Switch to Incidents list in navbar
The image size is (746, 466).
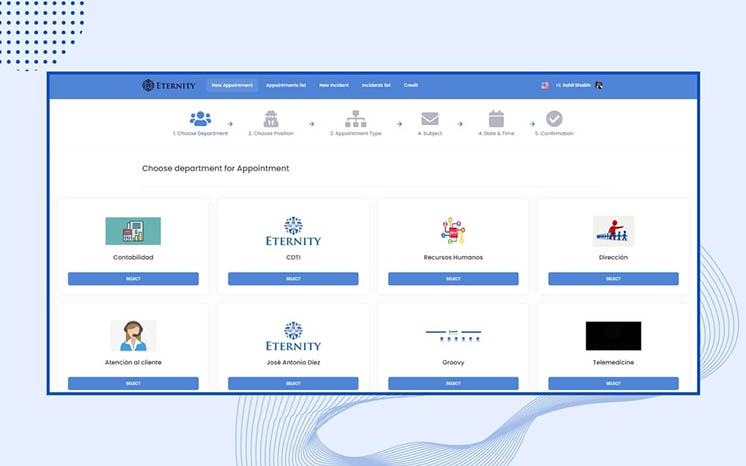(x=376, y=85)
